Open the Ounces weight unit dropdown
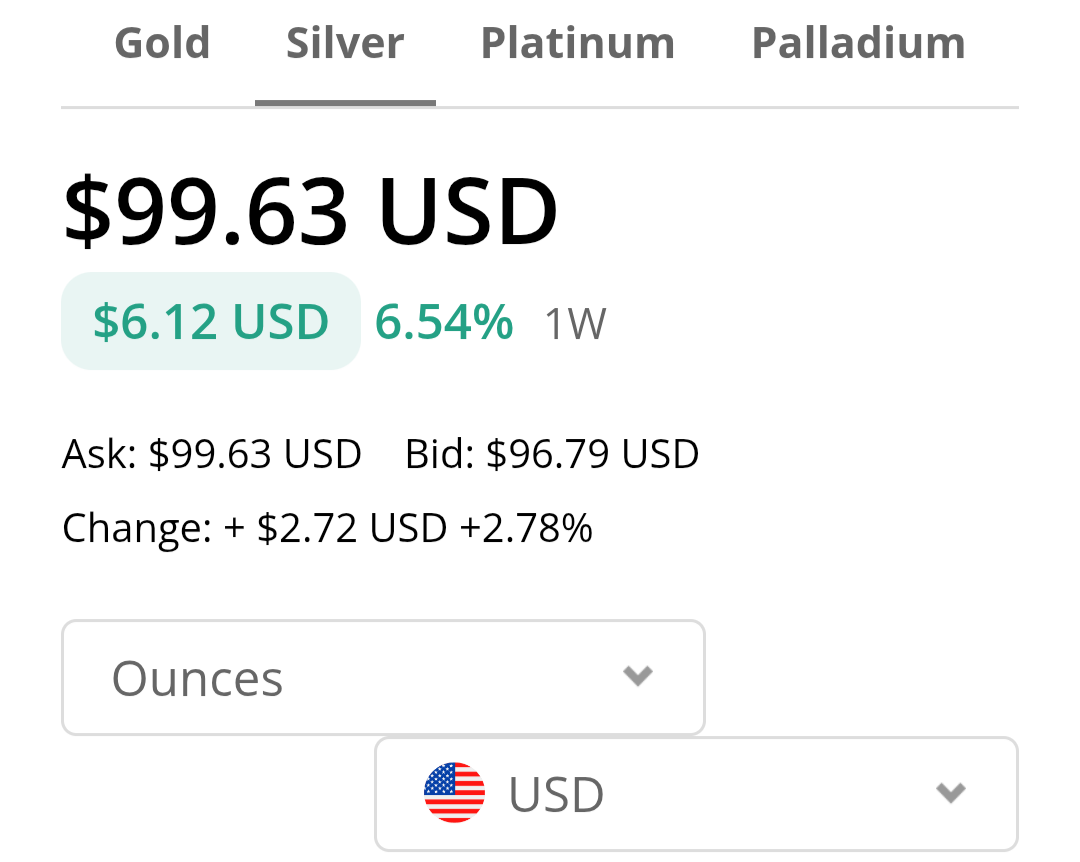The width and height of the screenshot is (1080, 862). pos(383,678)
